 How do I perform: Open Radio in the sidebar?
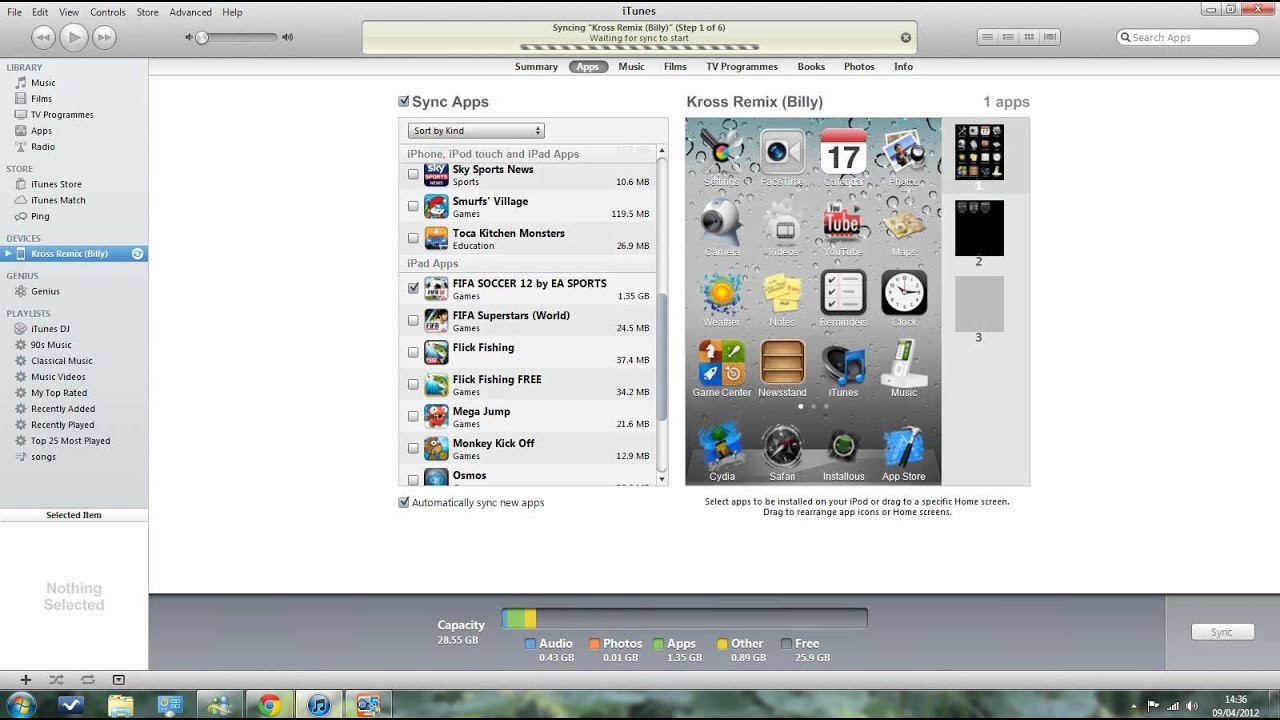(43, 147)
